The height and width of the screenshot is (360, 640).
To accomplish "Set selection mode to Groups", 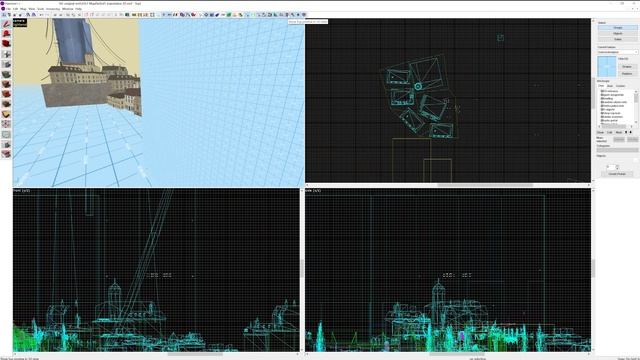I will [x=618, y=27].
